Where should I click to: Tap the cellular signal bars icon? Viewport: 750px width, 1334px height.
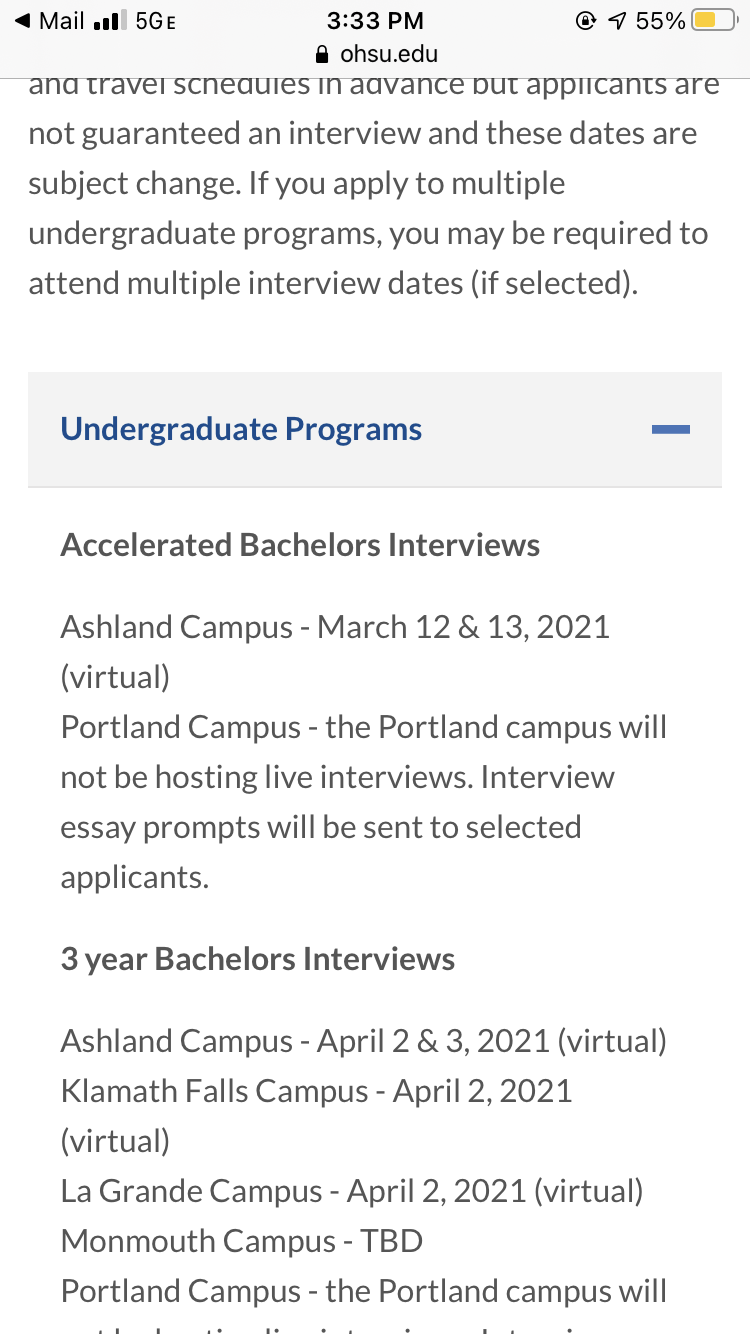pyautogui.click(x=106, y=21)
